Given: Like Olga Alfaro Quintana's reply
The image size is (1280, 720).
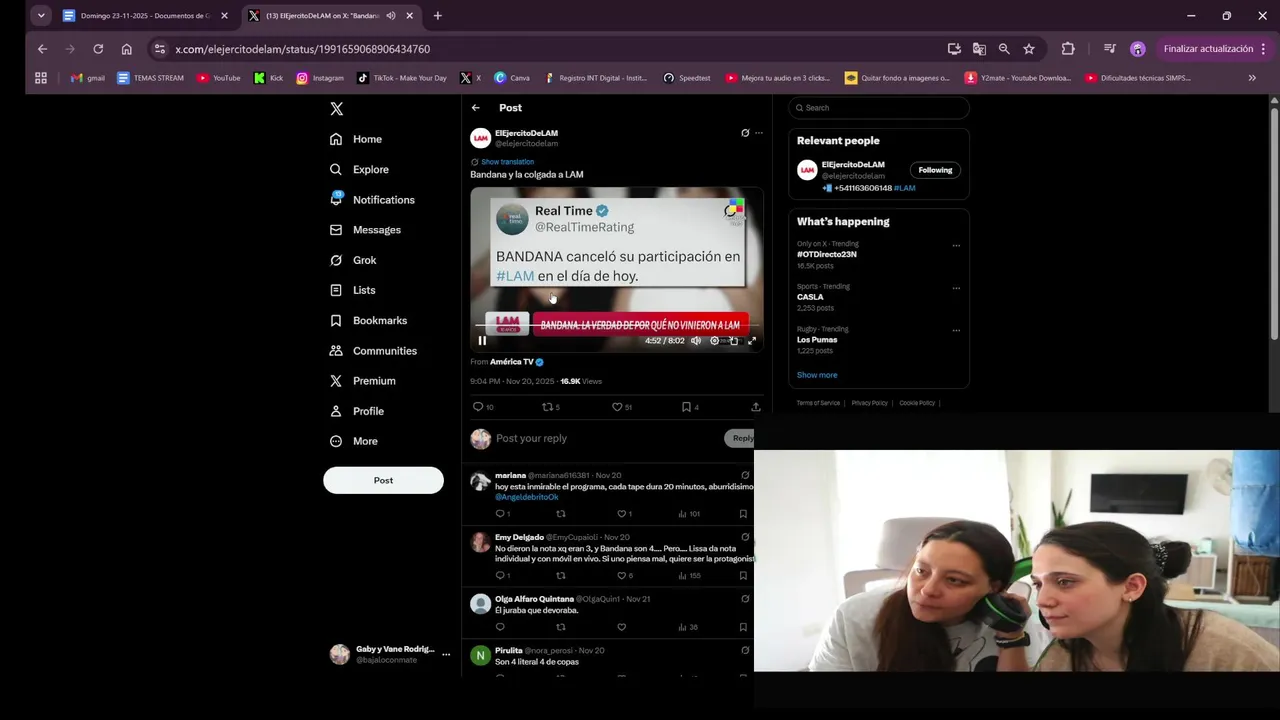Looking at the screenshot, I should (x=621, y=627).
